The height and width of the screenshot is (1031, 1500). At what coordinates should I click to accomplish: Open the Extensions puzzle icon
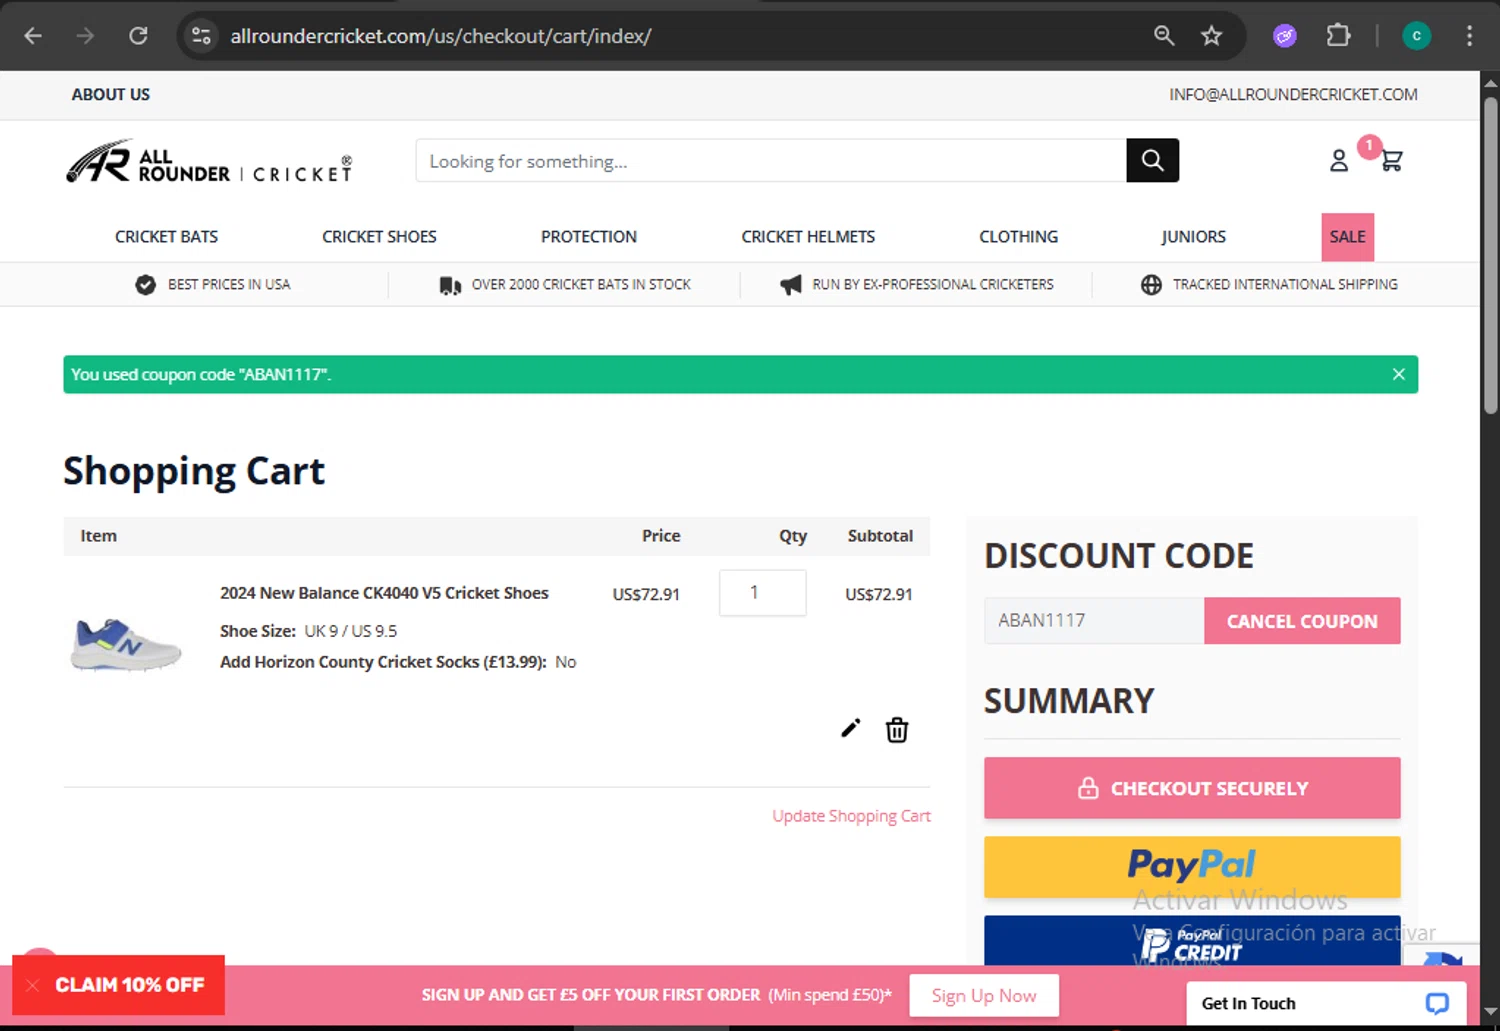click(1338, 36)
